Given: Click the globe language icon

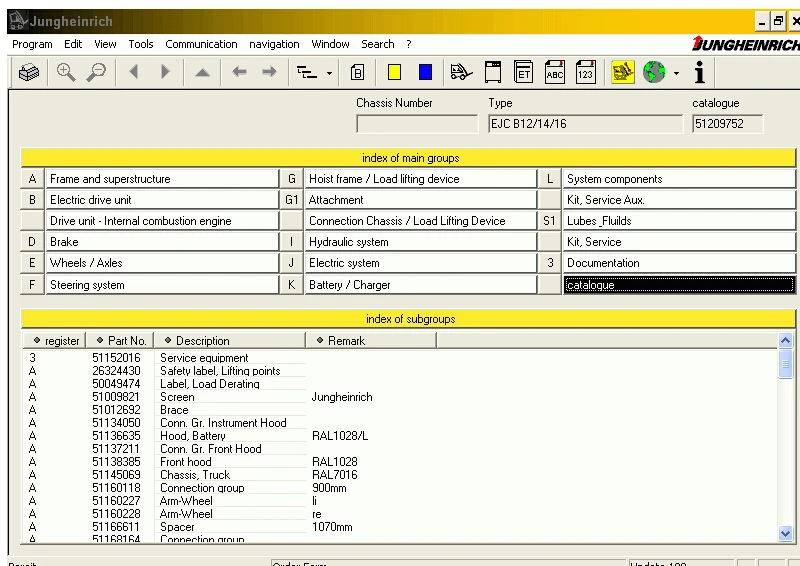Looking at the screenshot, I should coord(654,72).
